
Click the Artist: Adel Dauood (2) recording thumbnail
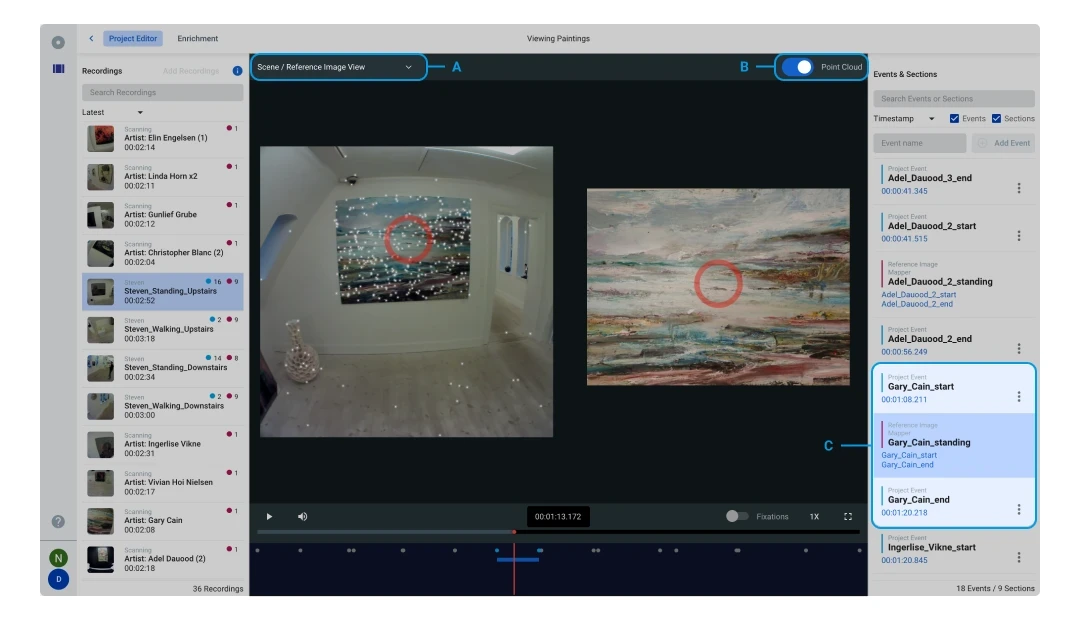pyautogui.click(x=101, y=559)
